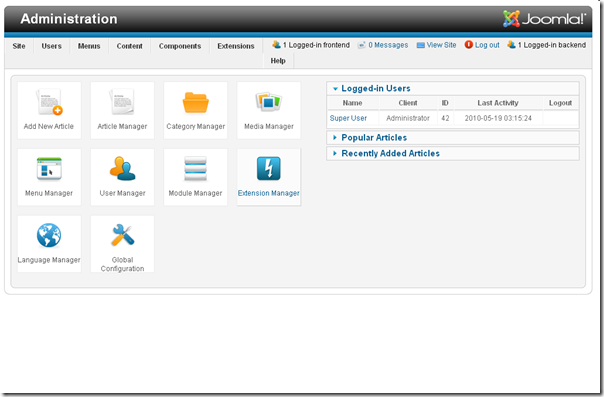Open the Menus menu

coord(89,46)
